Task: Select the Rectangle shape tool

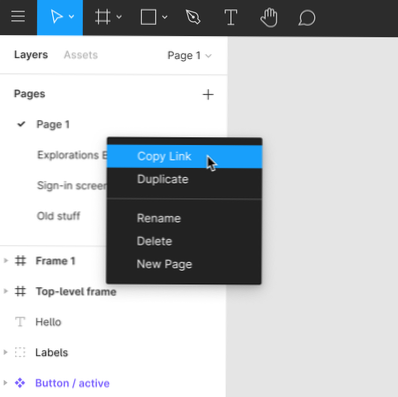Action: 148,17
